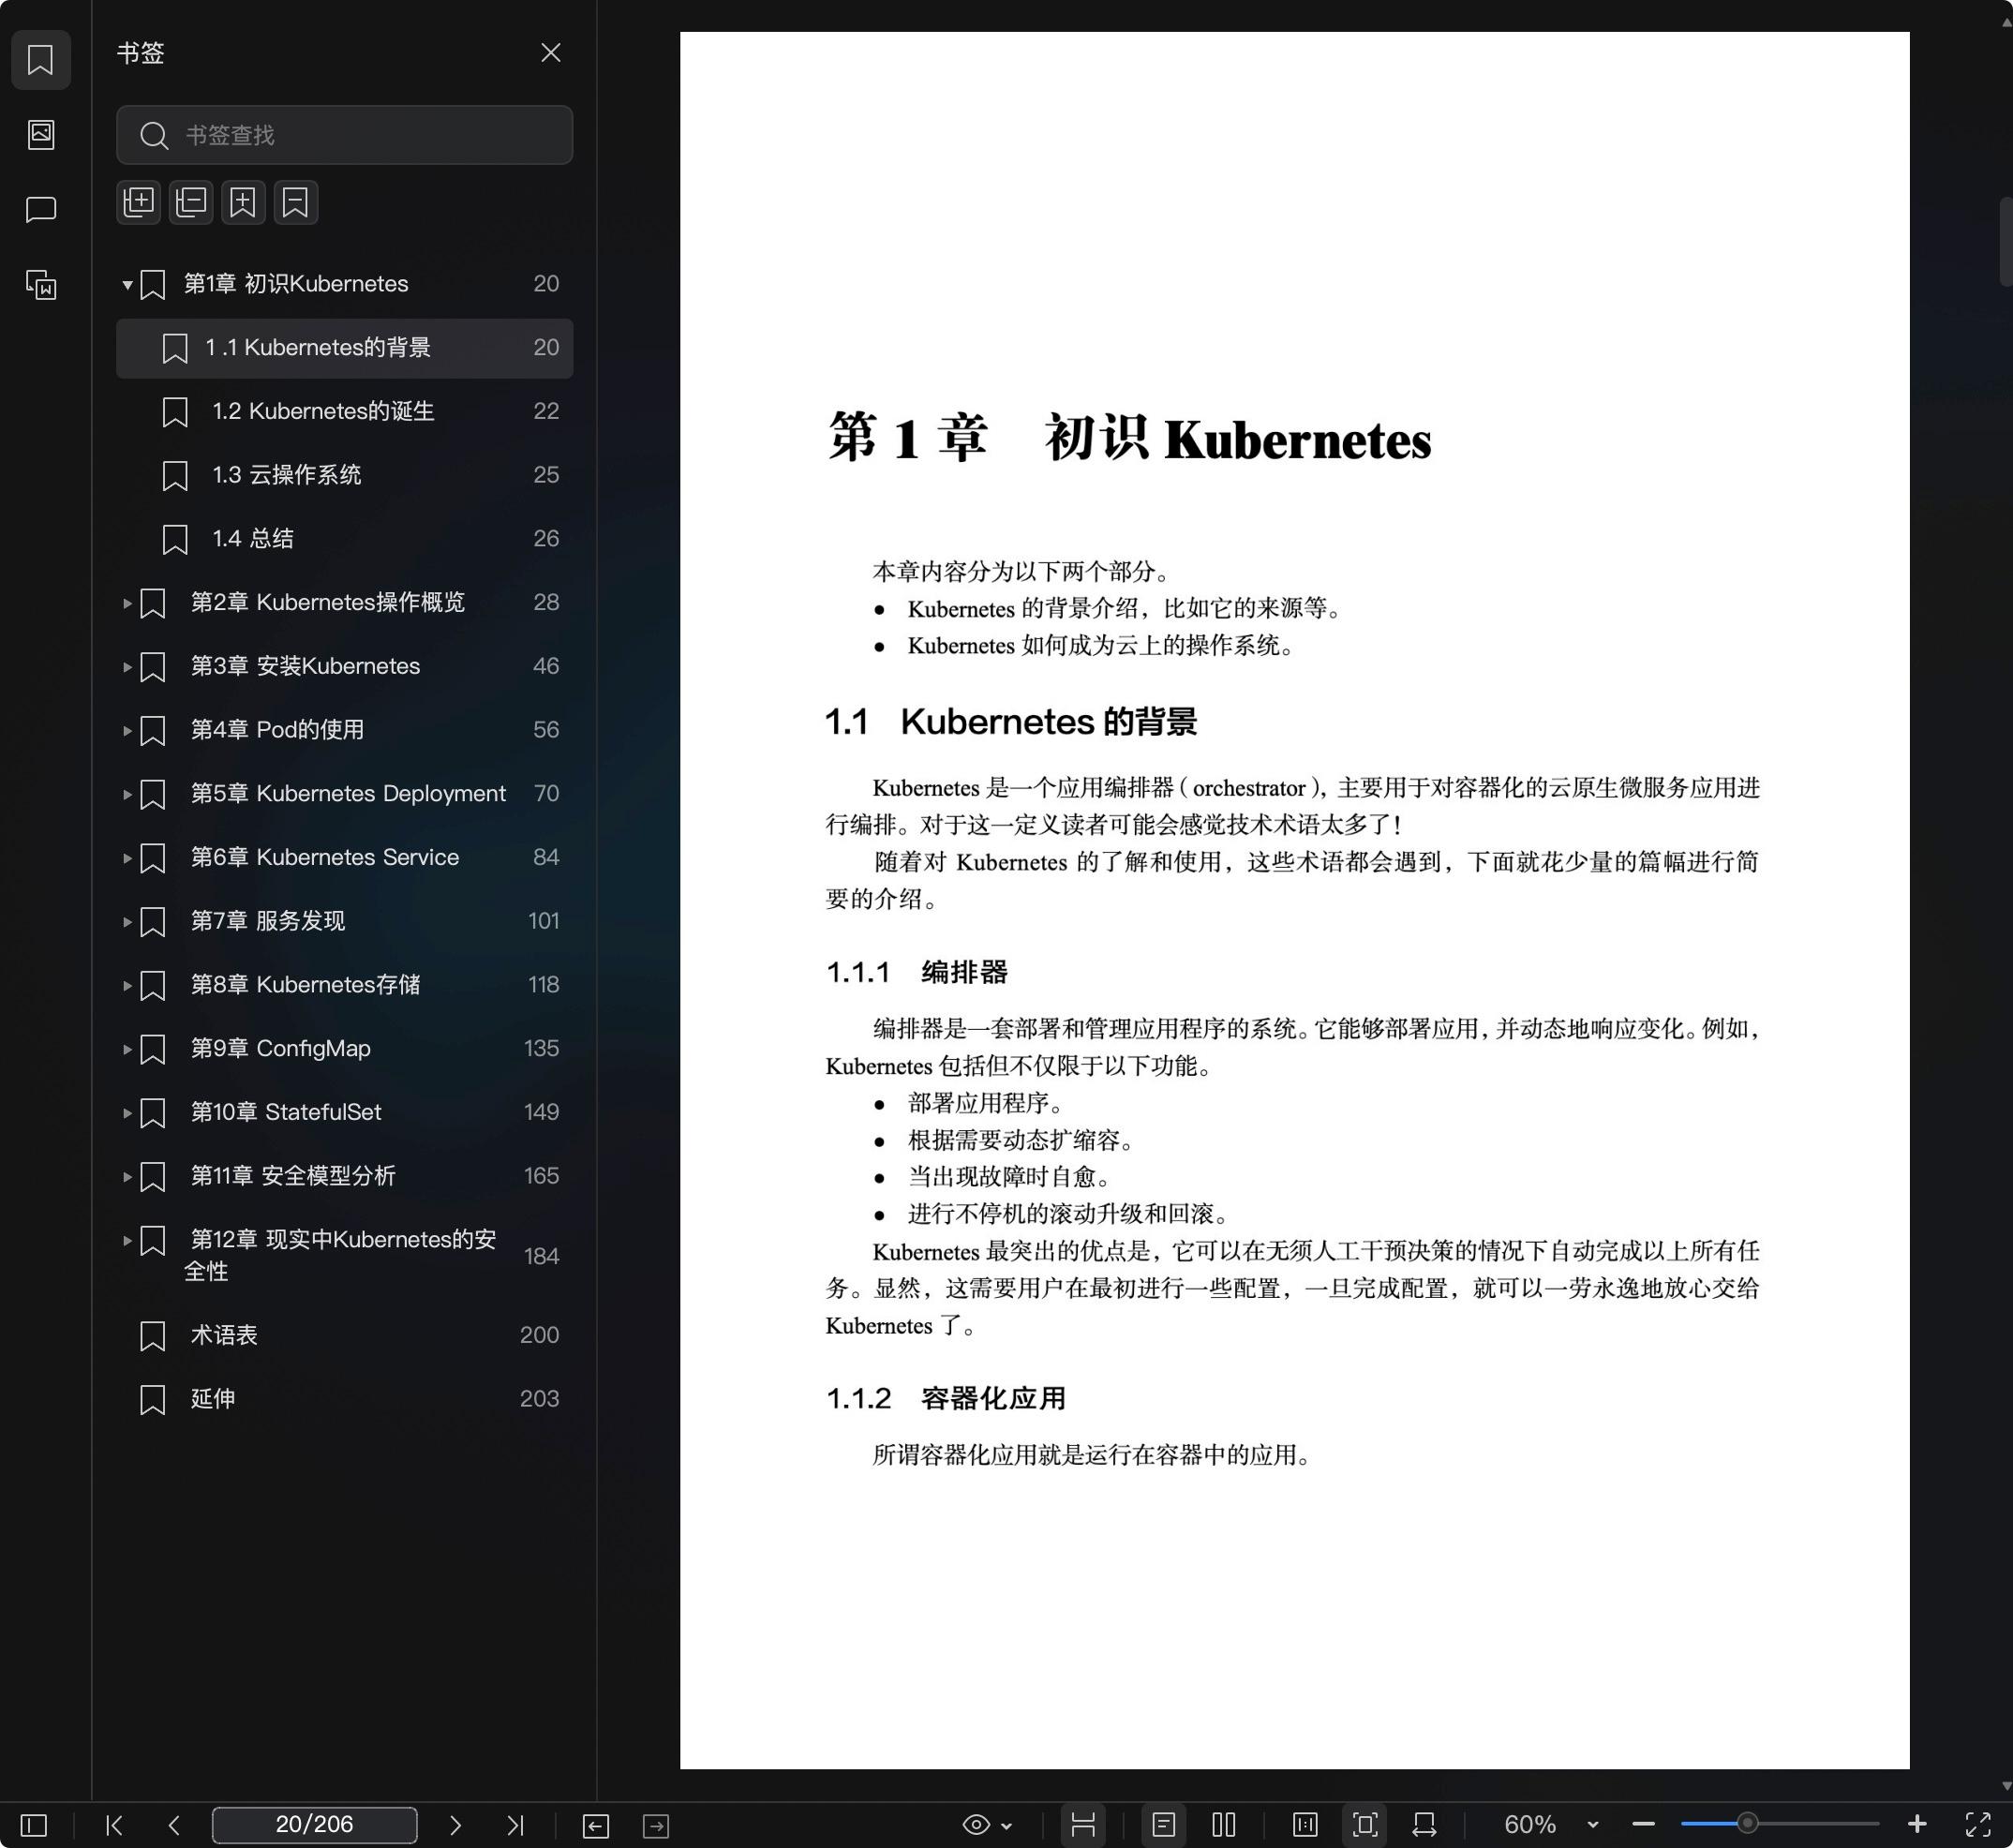Click add bookmark icon
The height and width of the screenshot is (1848, 2013).
[x=243, y=202]
